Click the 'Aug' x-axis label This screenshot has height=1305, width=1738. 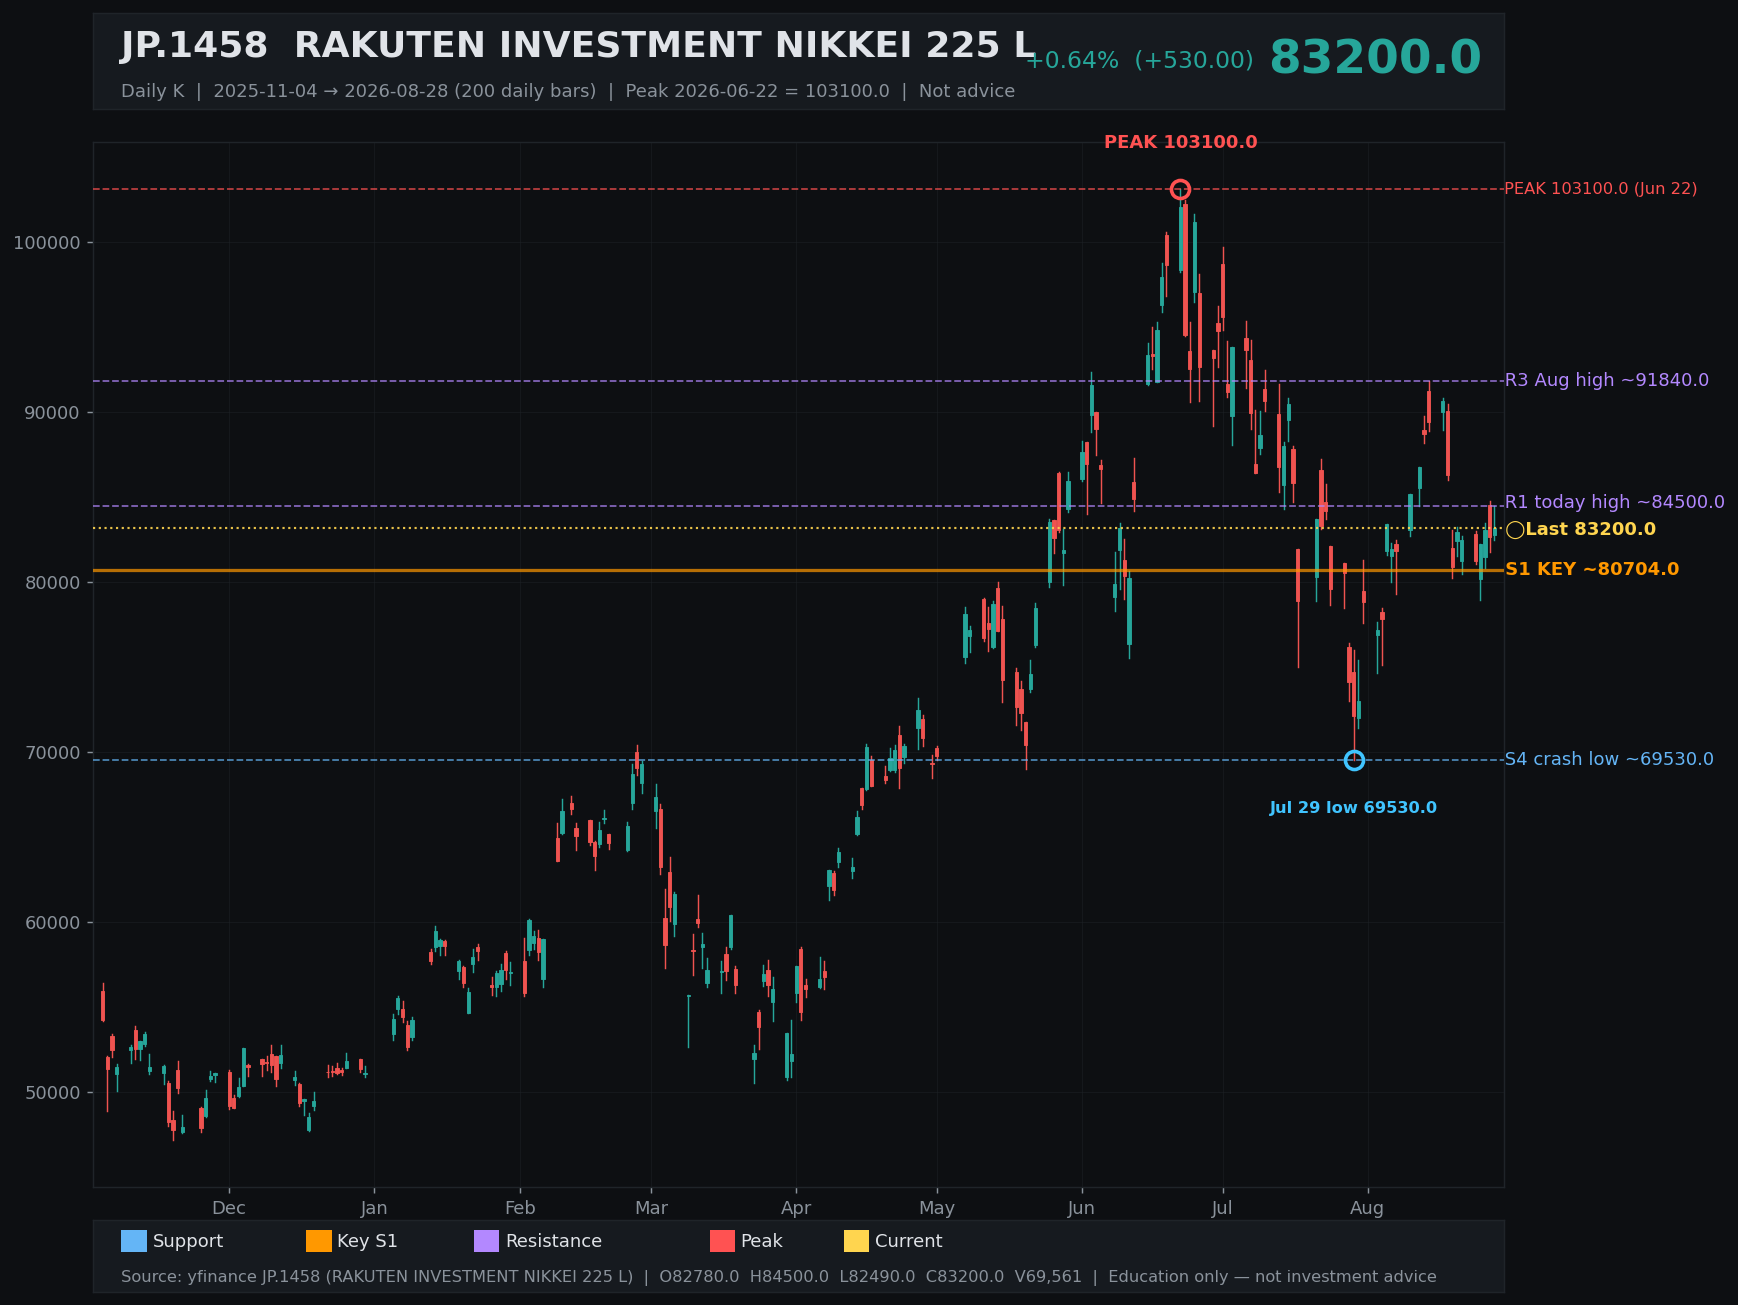(x=1367, y=1208)
